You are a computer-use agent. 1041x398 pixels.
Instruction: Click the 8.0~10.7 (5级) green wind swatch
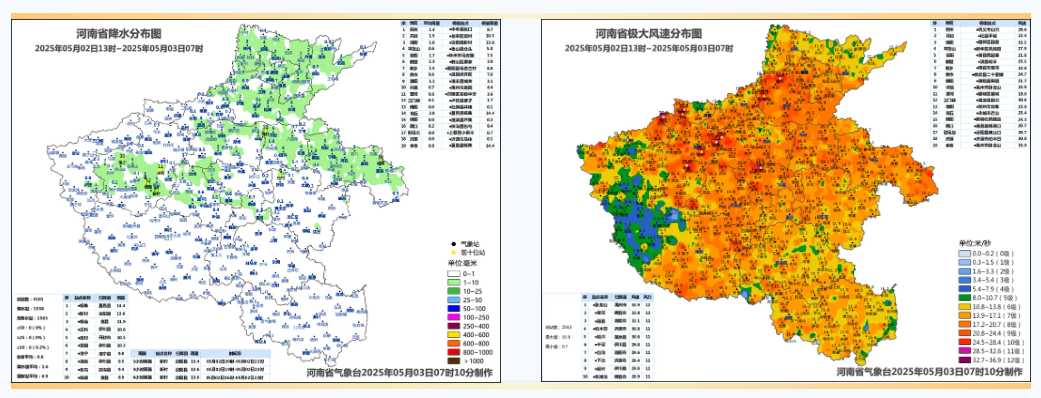pyautogui.click(x=965, y=298)
